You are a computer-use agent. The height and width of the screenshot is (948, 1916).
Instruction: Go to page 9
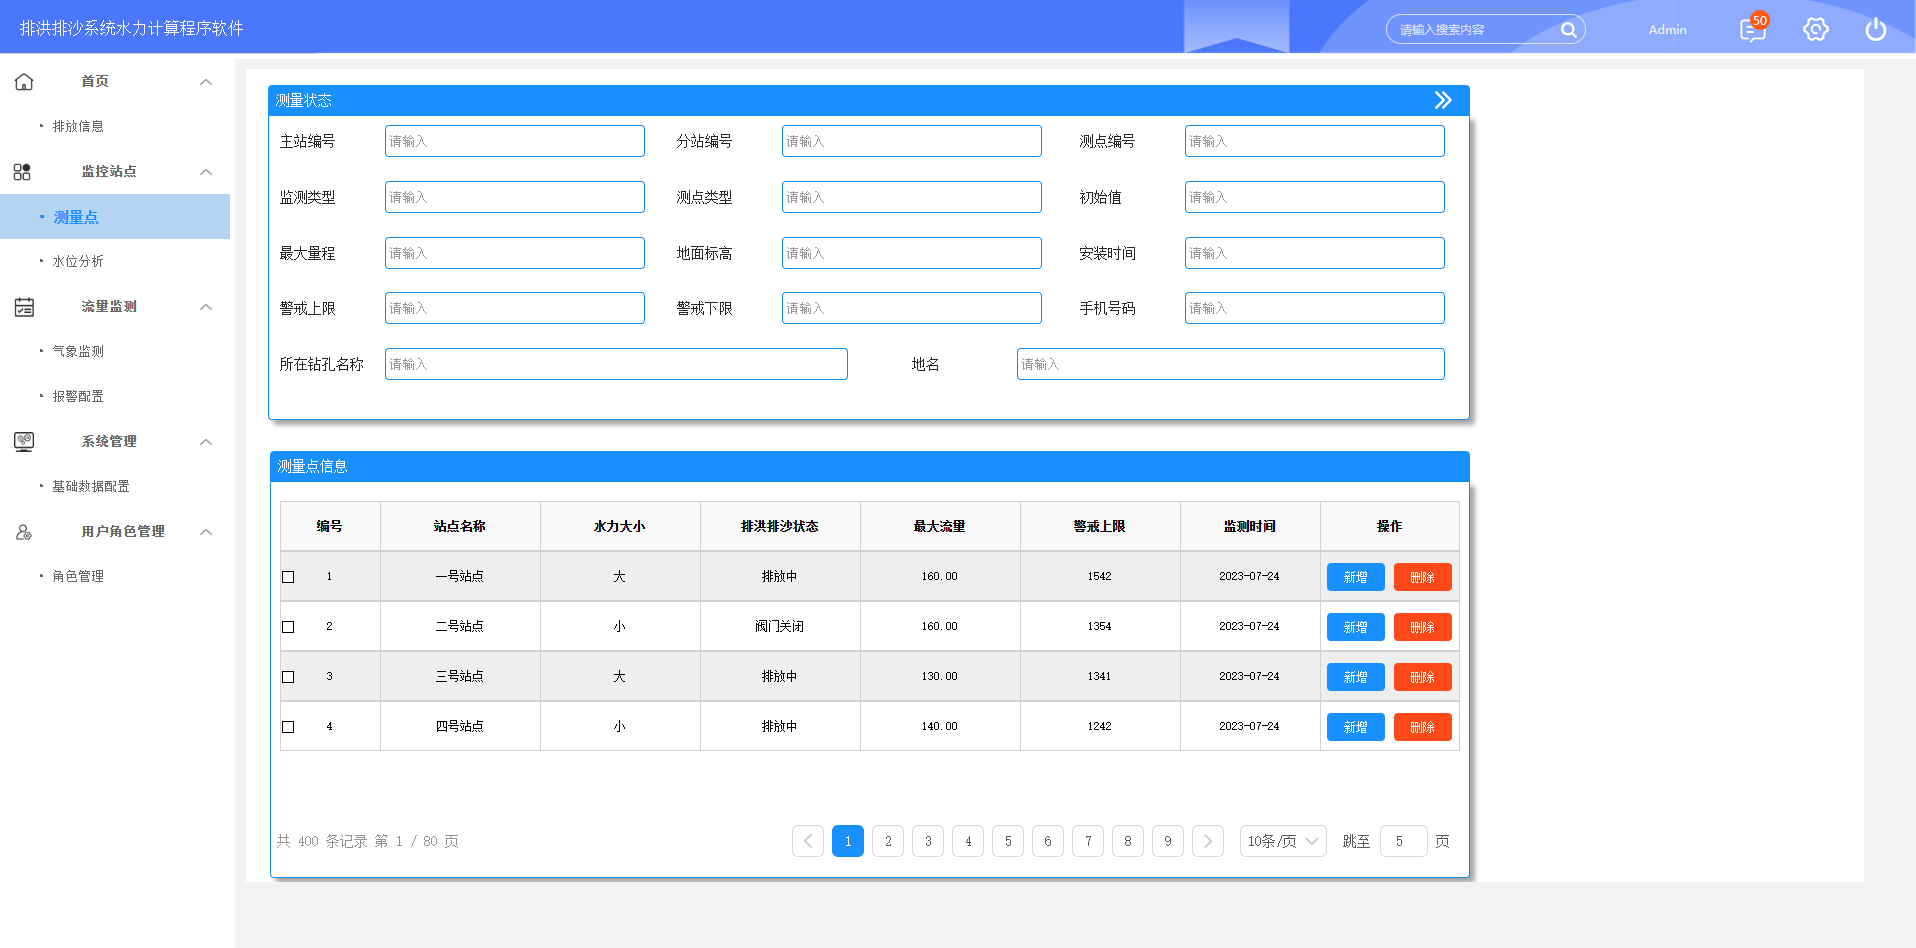click(1168, 841)
